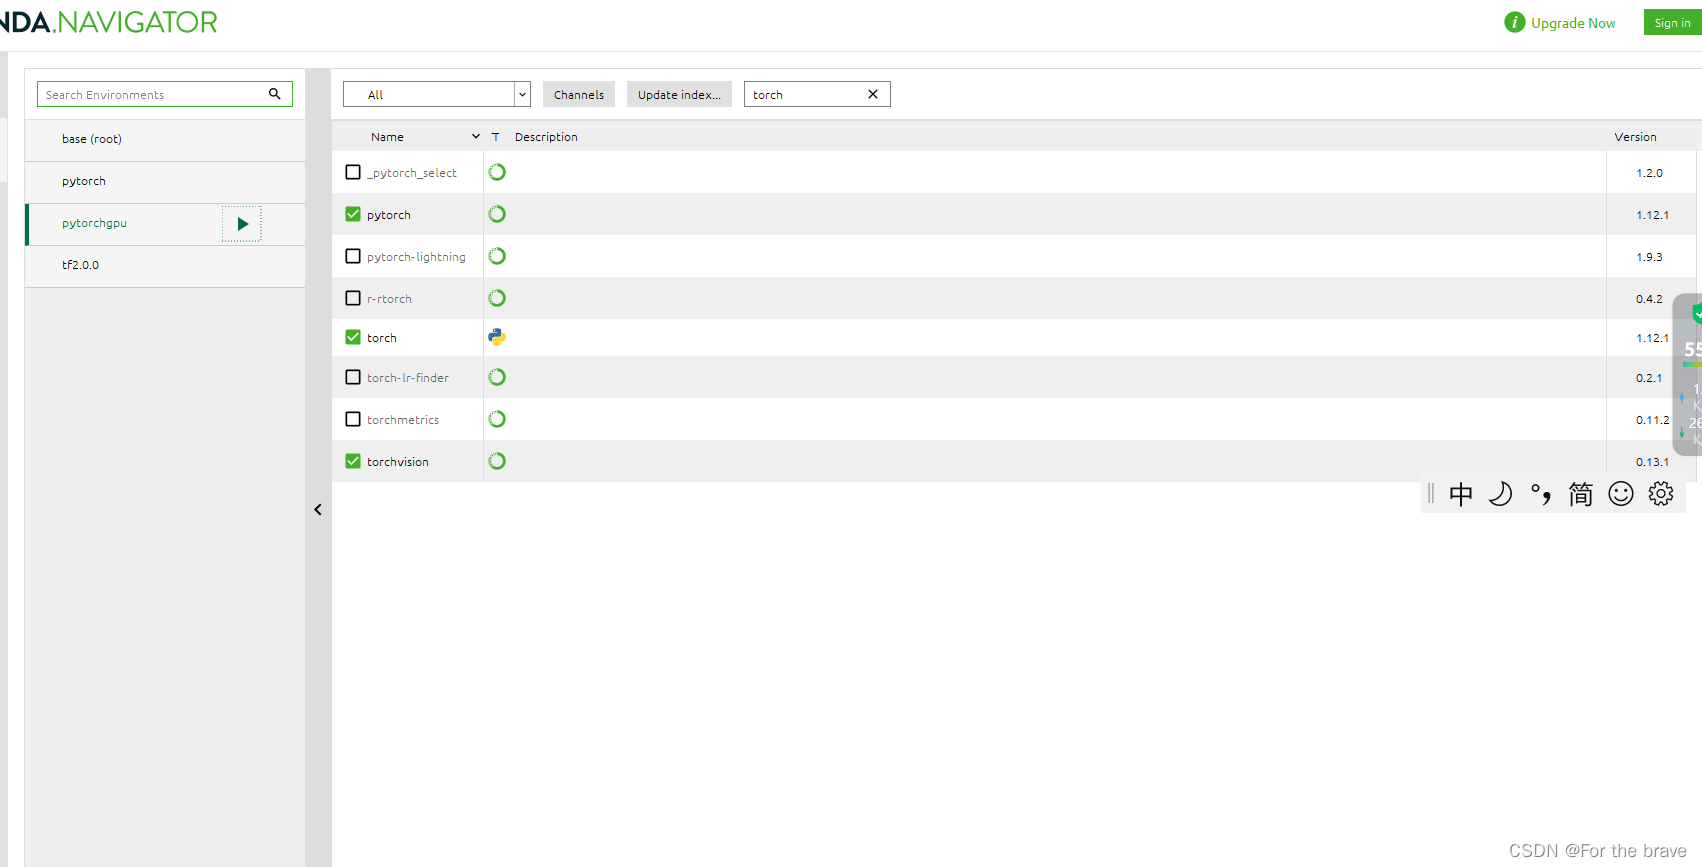Click the Anaconda Navigator logo

(109, 22)
